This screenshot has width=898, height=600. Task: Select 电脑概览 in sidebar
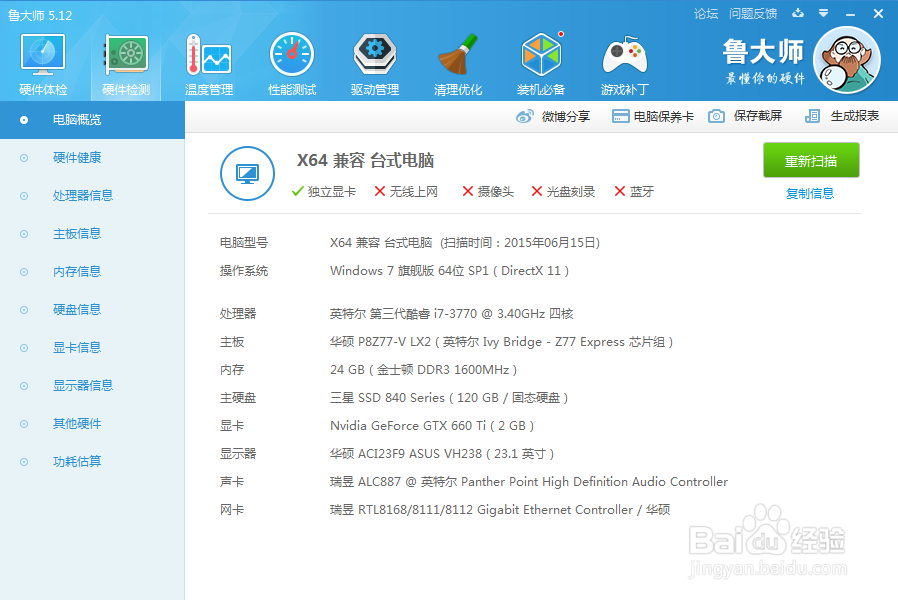(x=92, y=120)
